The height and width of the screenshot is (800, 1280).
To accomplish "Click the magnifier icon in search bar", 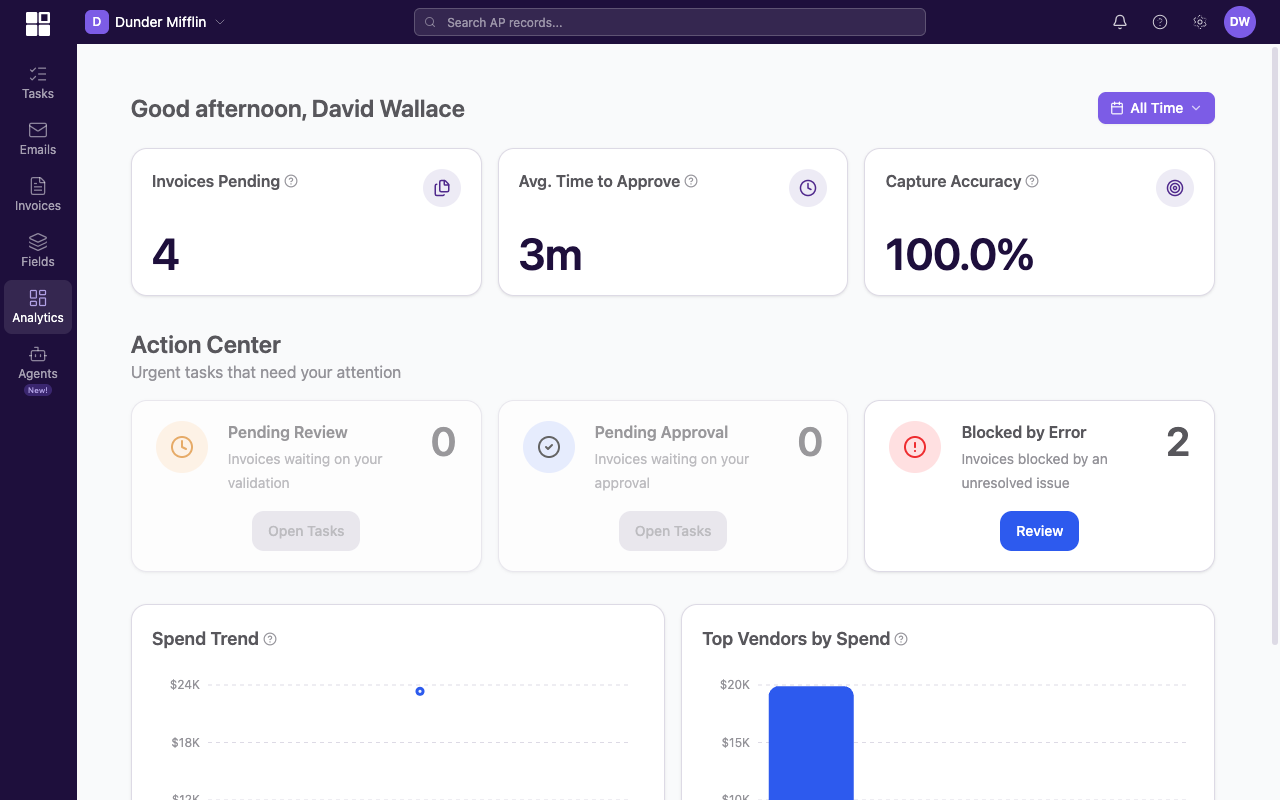I will (x=431, y=22).
